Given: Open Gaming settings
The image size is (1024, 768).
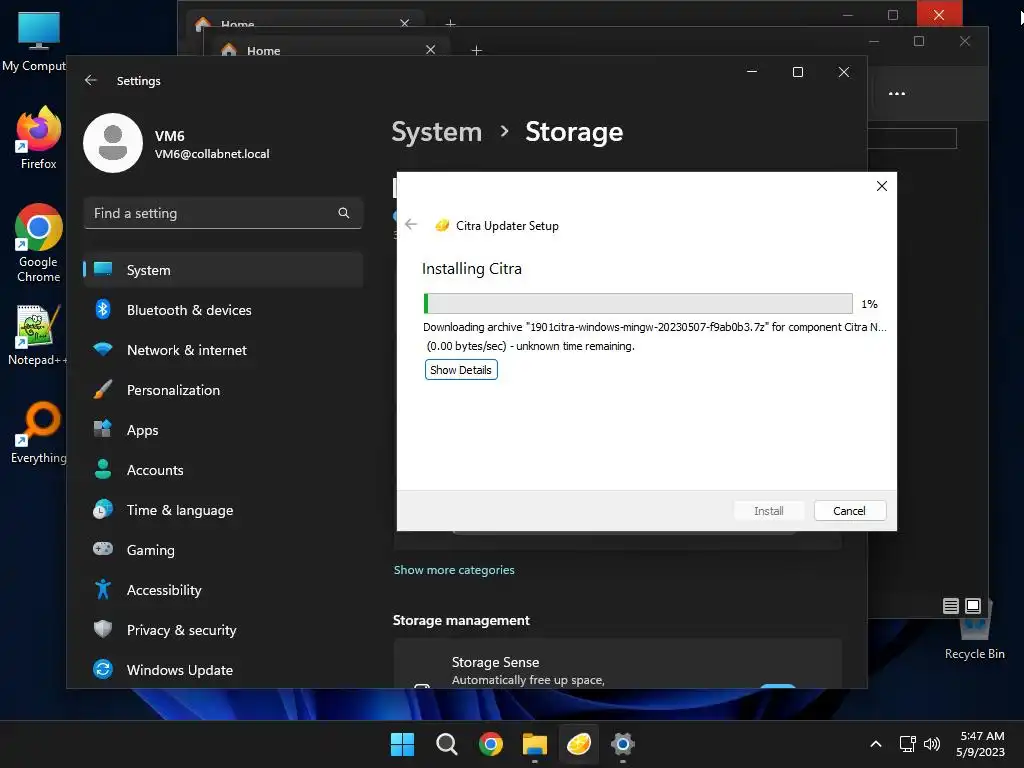Looking at the screenshot, I should (x=223, y=550).
